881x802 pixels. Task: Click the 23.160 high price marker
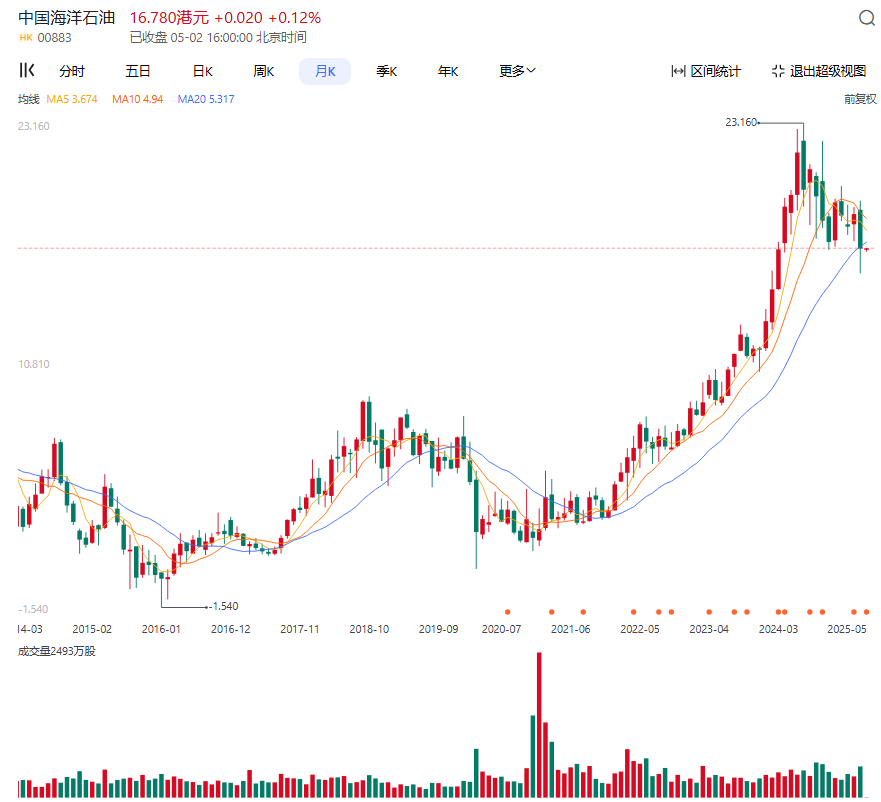[741, 122]
